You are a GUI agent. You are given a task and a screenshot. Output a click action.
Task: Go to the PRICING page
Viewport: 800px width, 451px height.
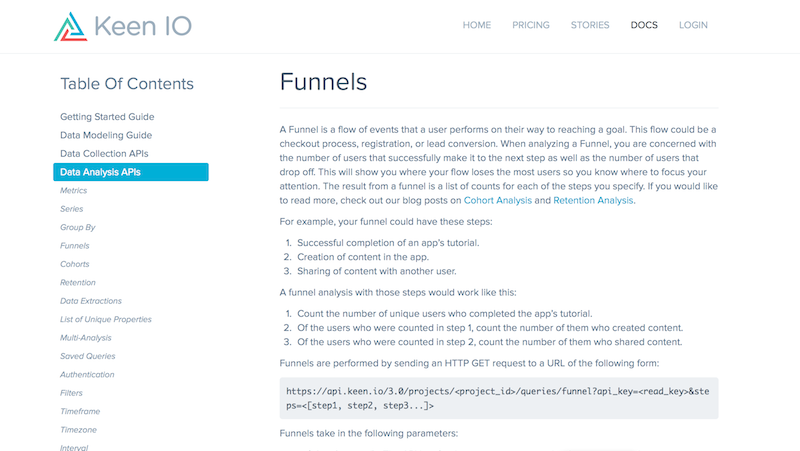(531, 25)
